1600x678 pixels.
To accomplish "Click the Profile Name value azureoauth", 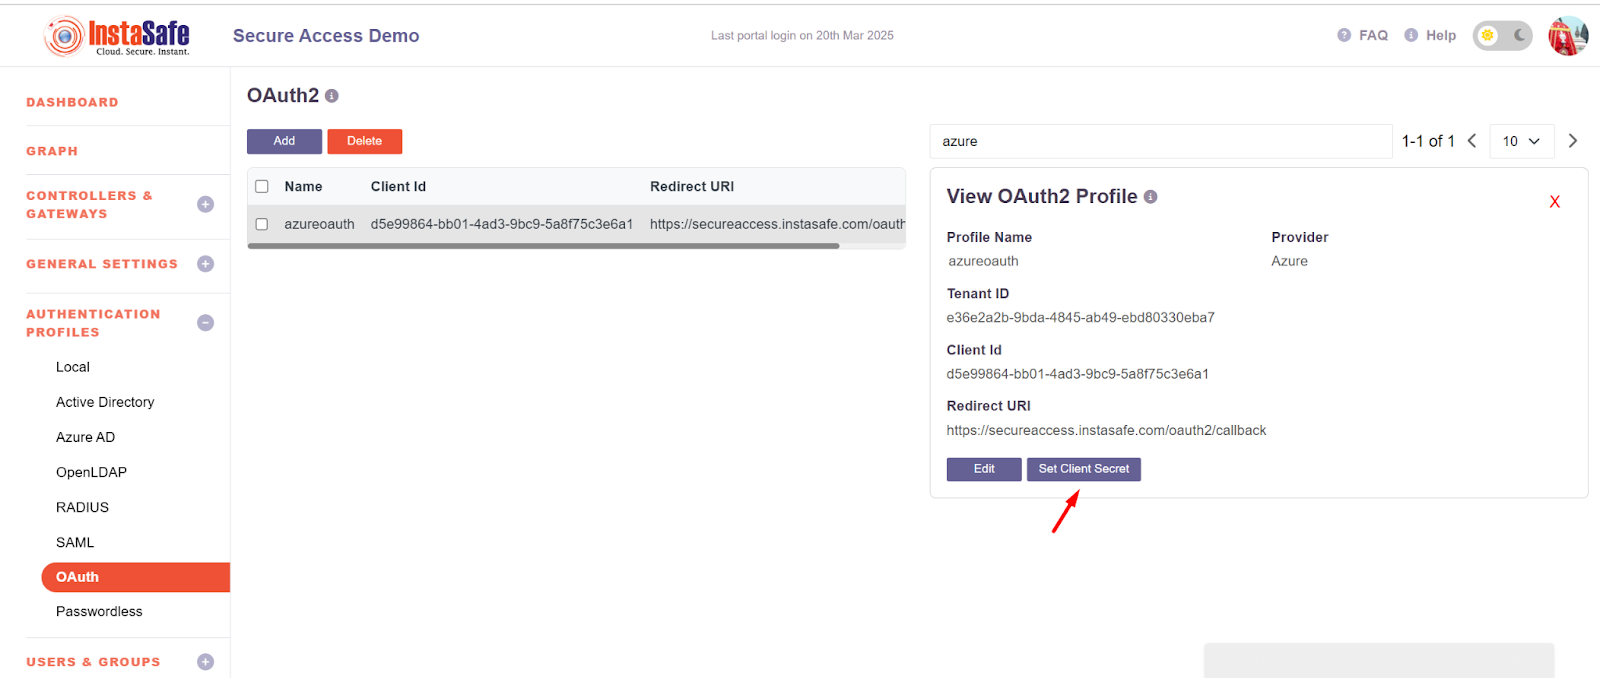I will click(984, 261).
